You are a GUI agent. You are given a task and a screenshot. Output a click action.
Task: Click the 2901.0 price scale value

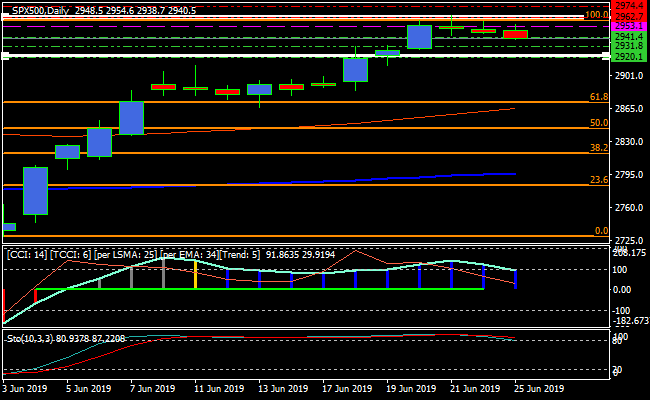point(629,76)
